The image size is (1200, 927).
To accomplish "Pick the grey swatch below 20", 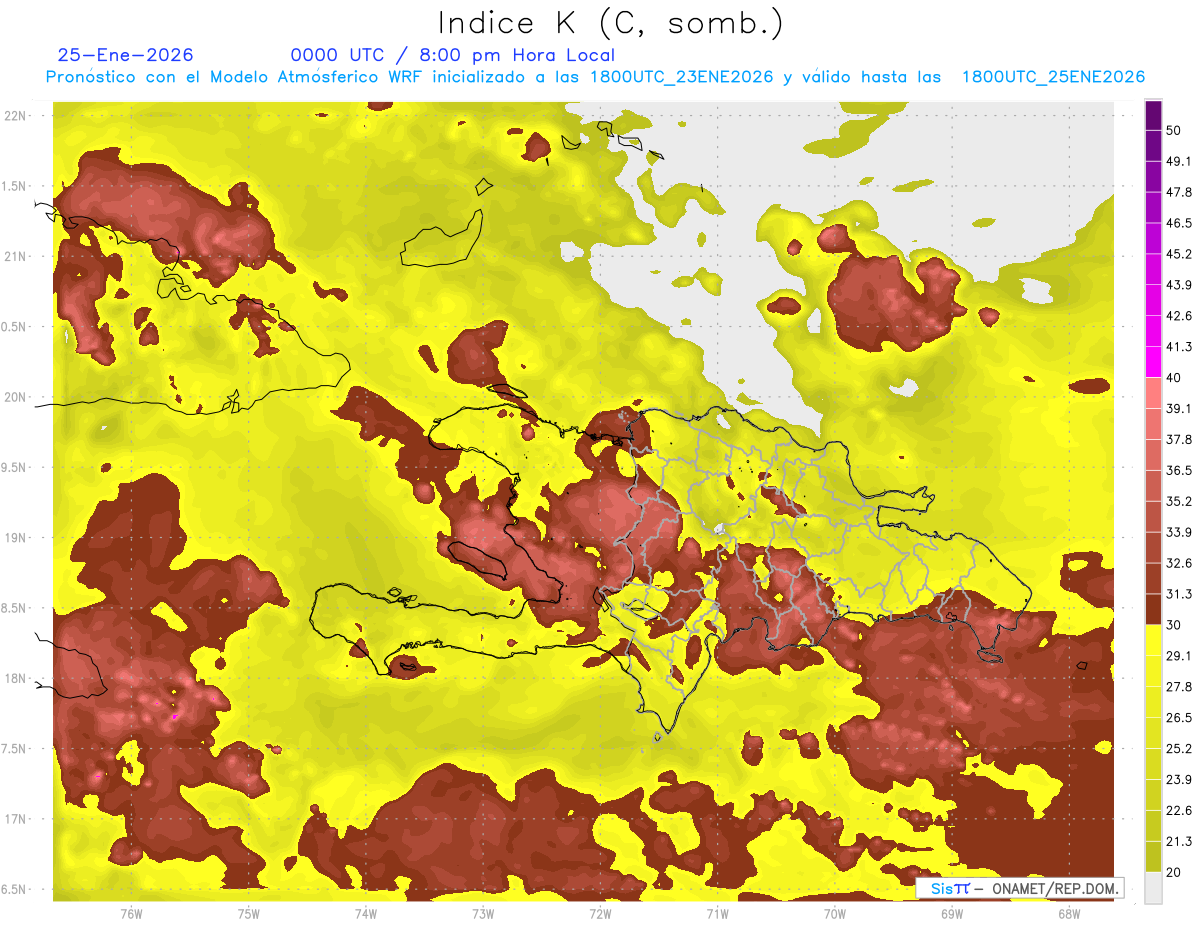I will click(x=1153, y=888).
